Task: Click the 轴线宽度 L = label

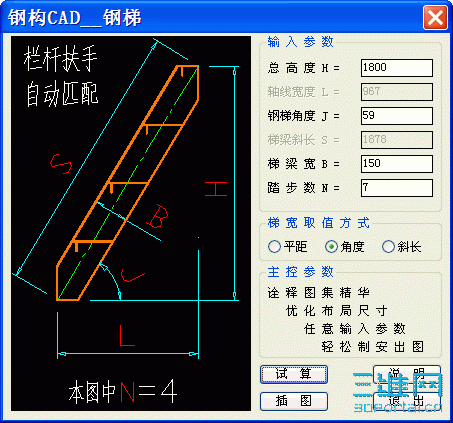Action: [x=304, y=92]
